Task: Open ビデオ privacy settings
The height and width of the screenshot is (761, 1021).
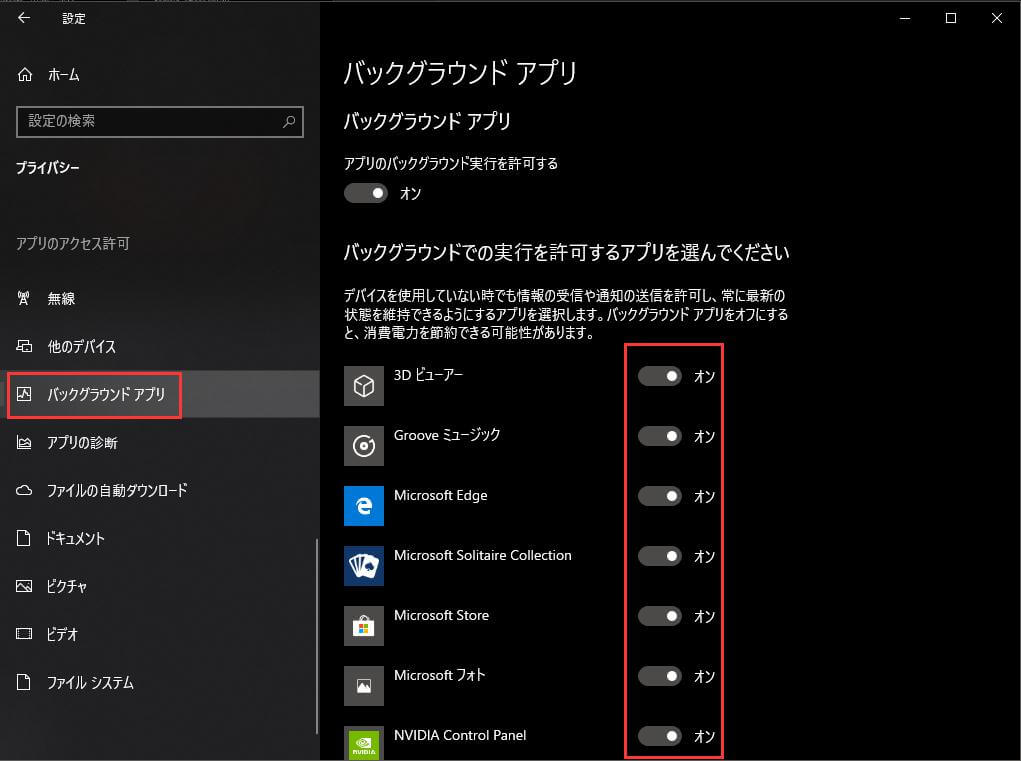Action: coord(160,633)
